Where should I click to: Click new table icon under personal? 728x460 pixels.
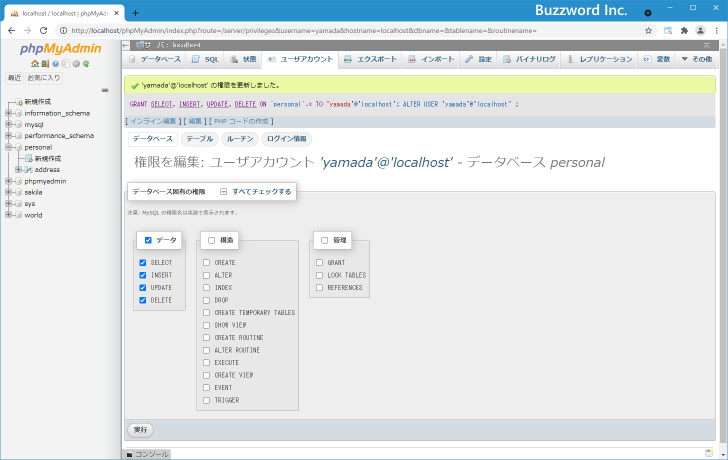tap(29, 159)
